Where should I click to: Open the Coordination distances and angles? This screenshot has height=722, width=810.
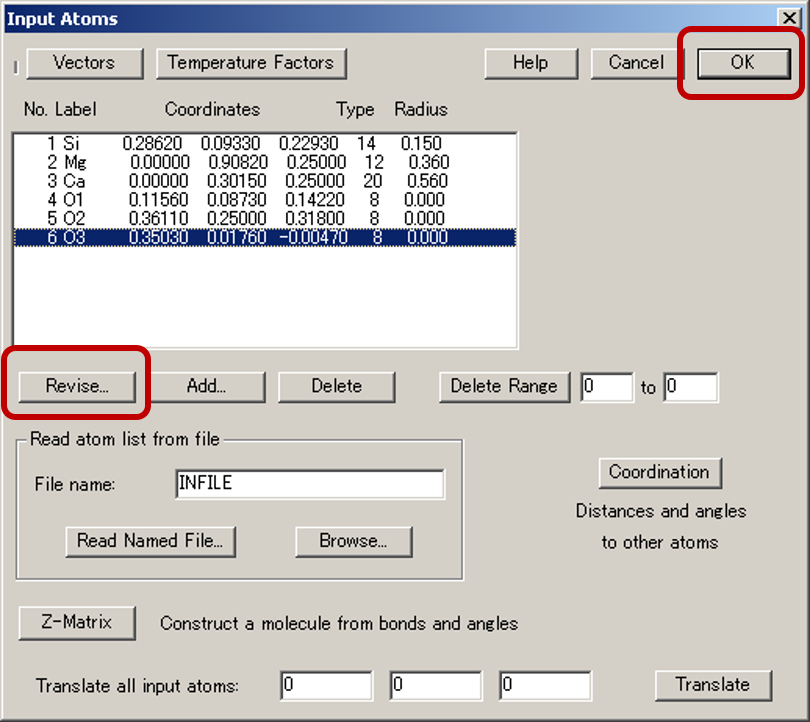pyautogui.click(x=659, y=472)
